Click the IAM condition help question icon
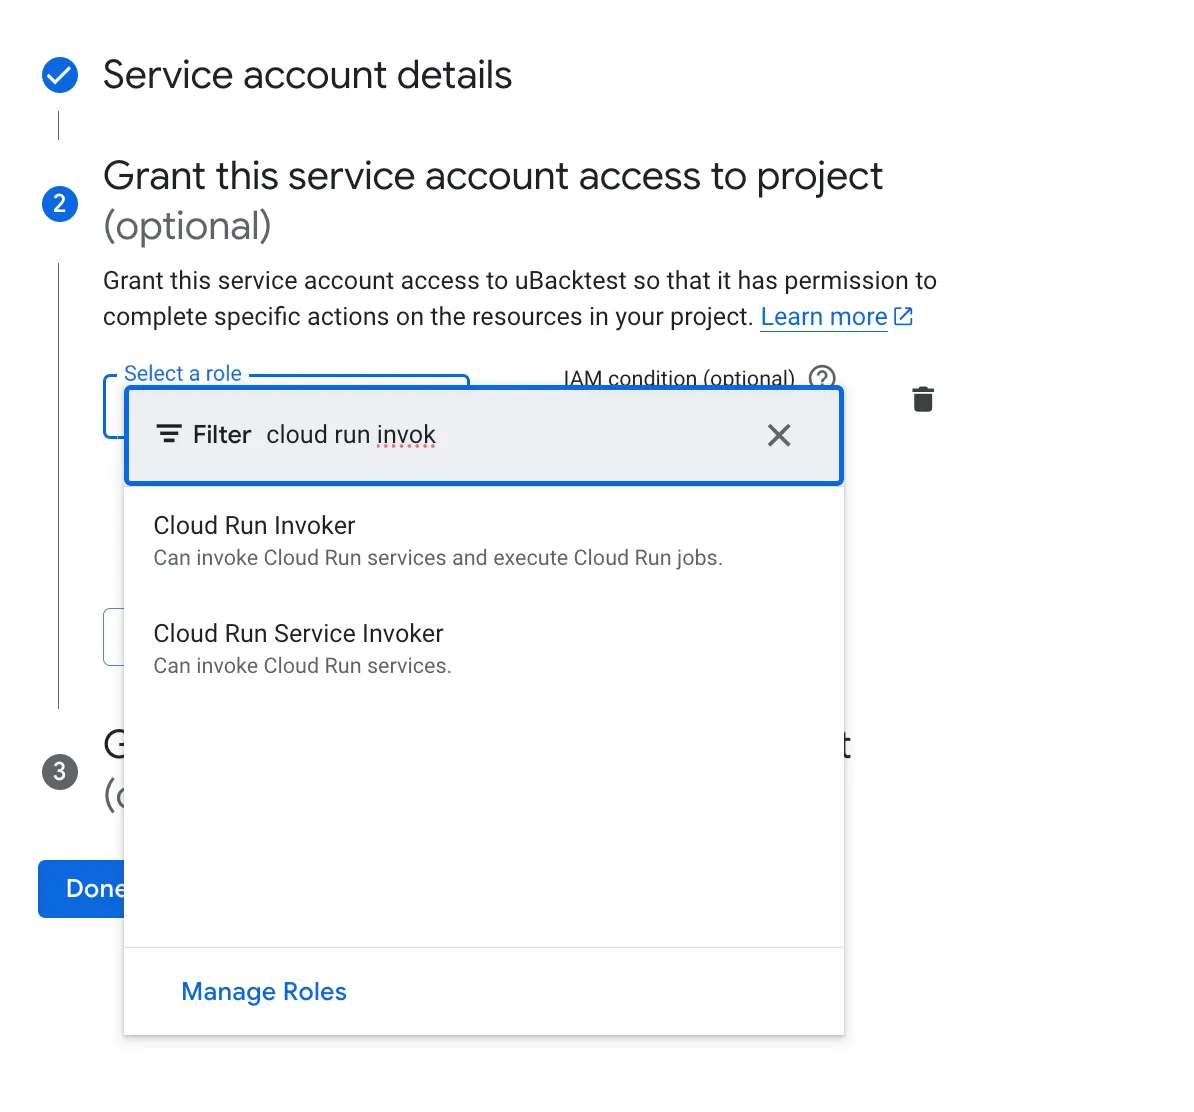The width and height of the screenshot is (1194, 1112). (x=822, y=378)
